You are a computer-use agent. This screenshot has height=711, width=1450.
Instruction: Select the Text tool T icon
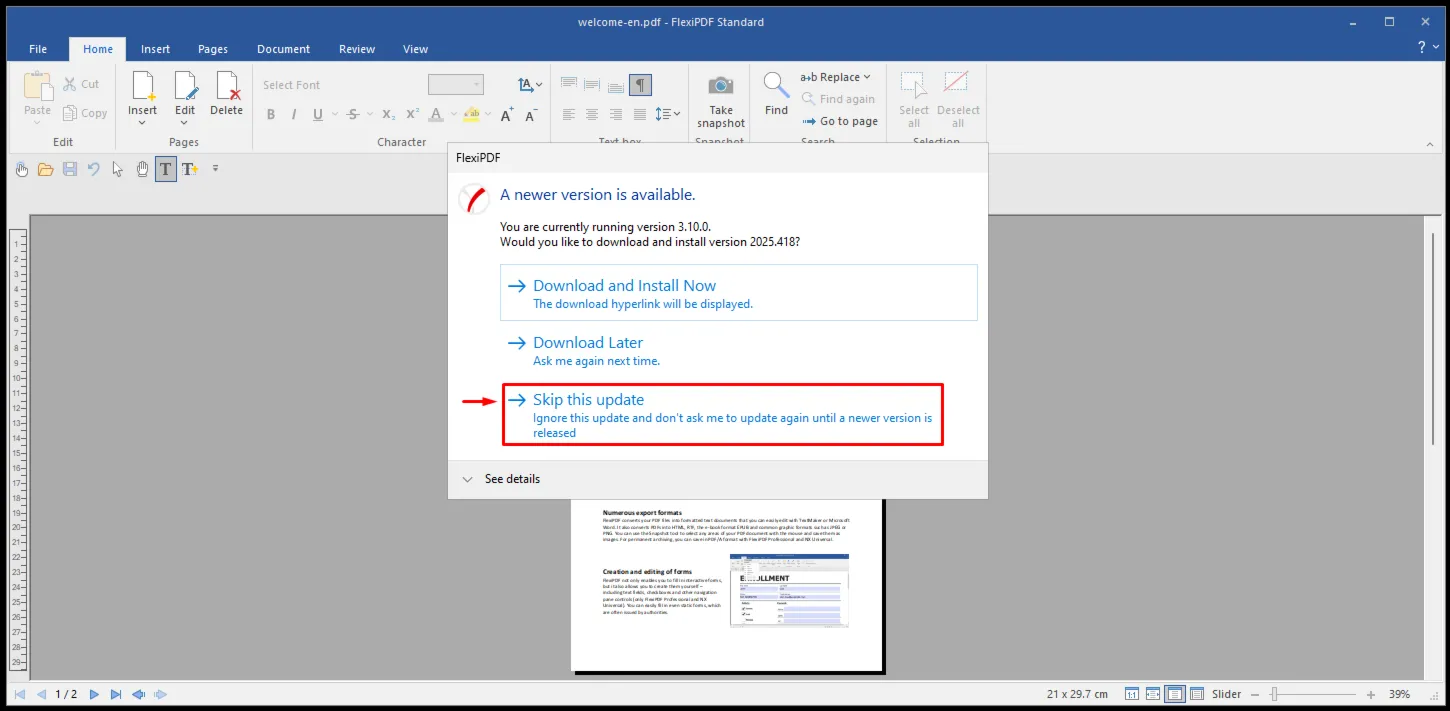coord(166,169)
